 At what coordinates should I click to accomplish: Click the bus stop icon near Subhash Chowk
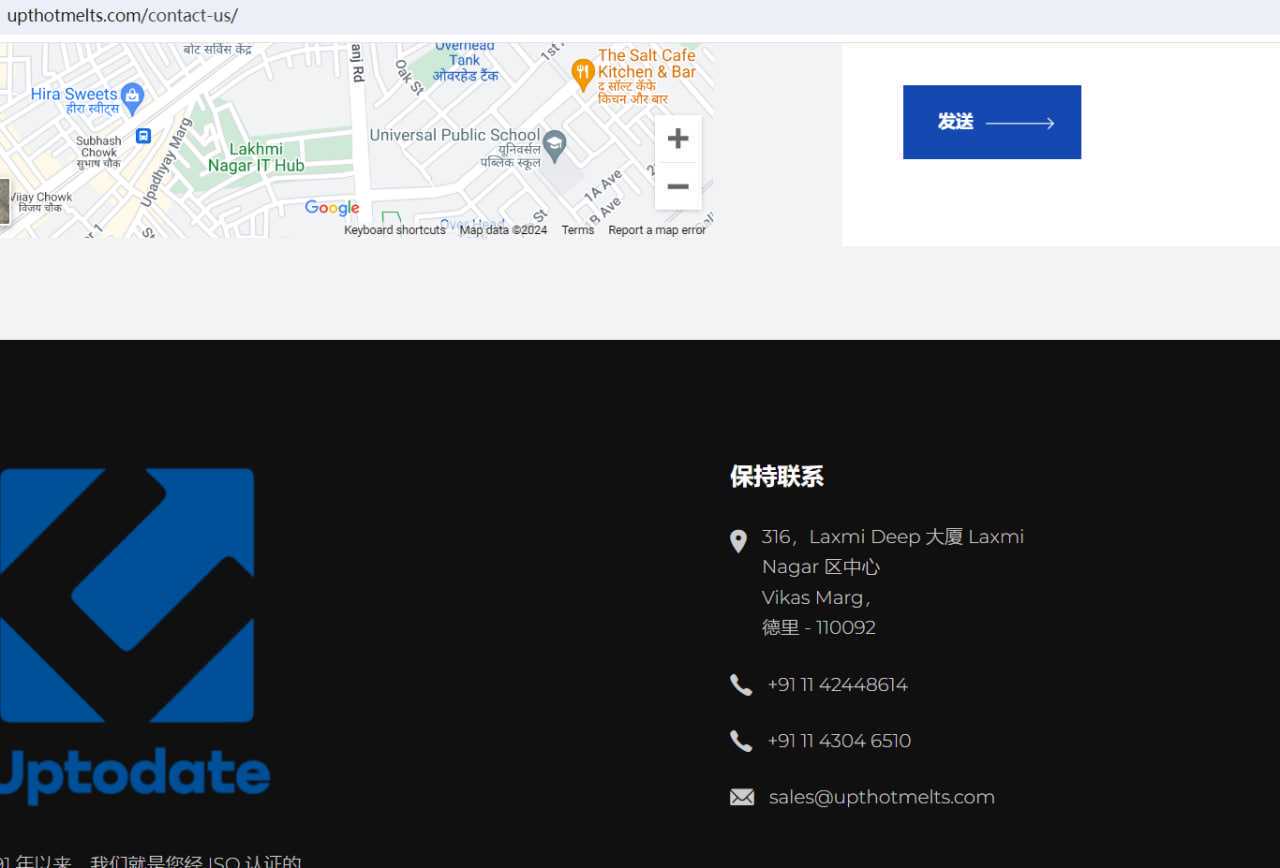(143, 135)
